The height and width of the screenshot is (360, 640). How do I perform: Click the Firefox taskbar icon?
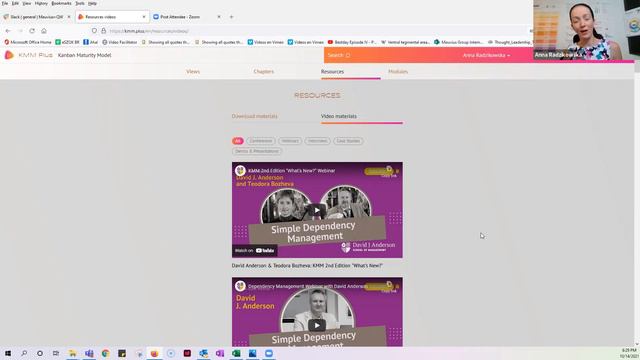click(x=154, y=353)
